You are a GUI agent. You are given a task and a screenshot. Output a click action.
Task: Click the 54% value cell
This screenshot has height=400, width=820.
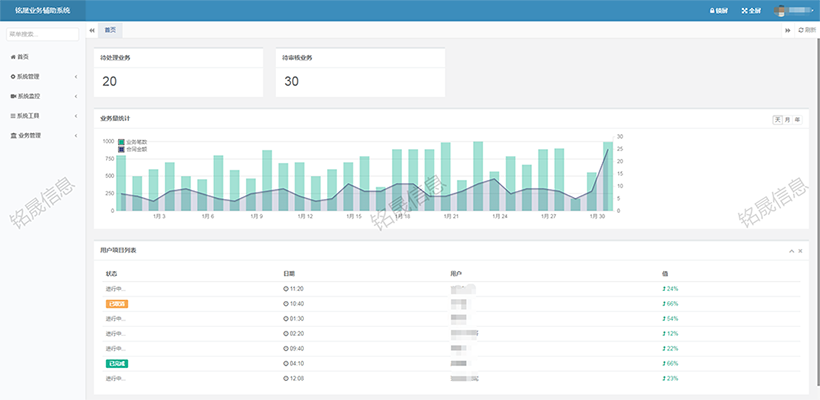tap(670, 318)
